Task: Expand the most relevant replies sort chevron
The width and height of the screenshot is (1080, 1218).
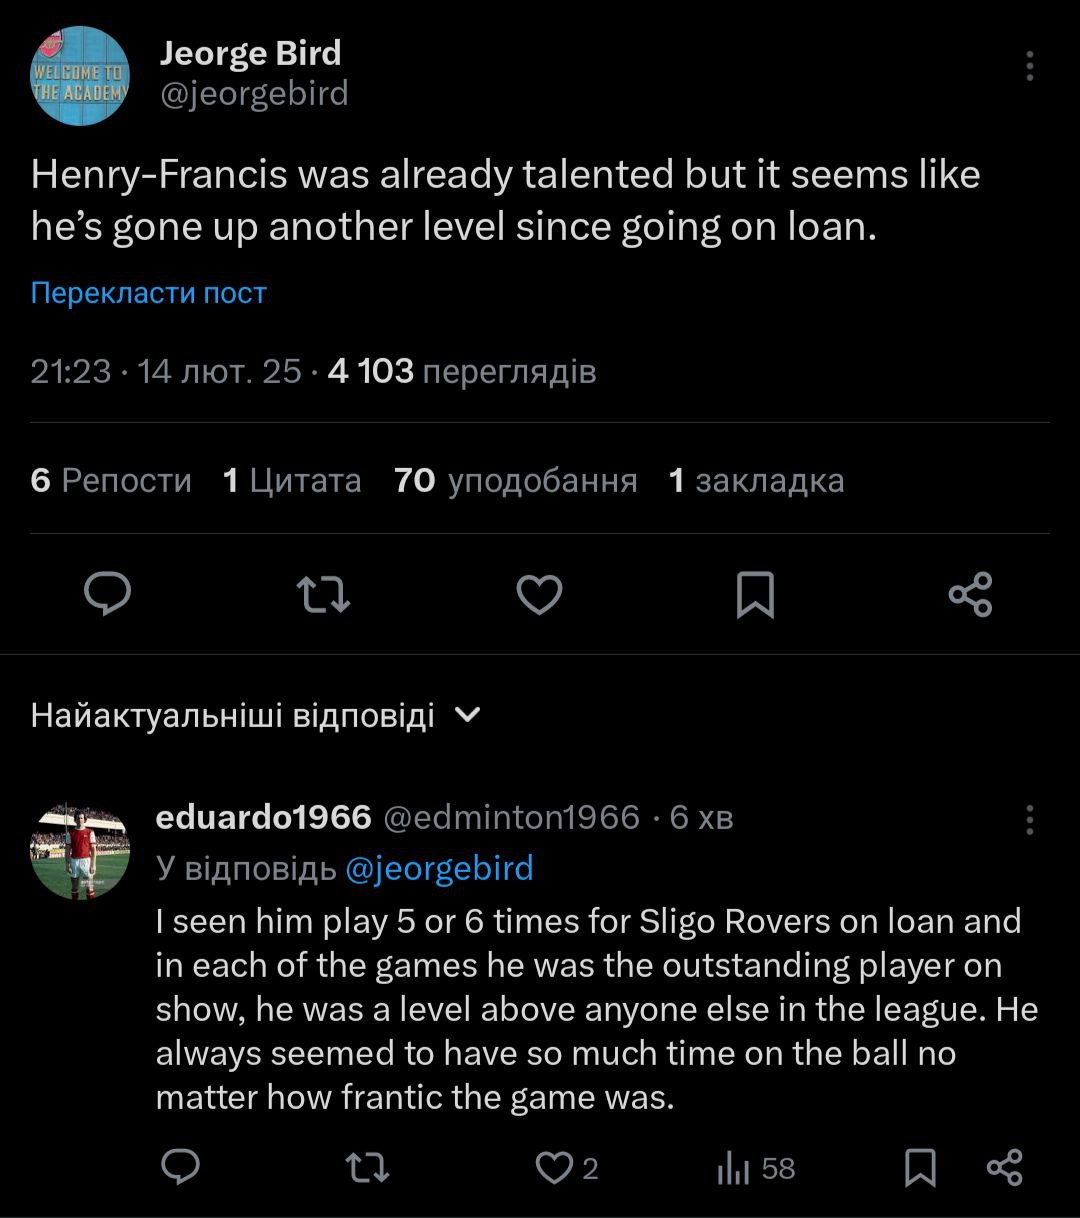Action: click(468, 715)
